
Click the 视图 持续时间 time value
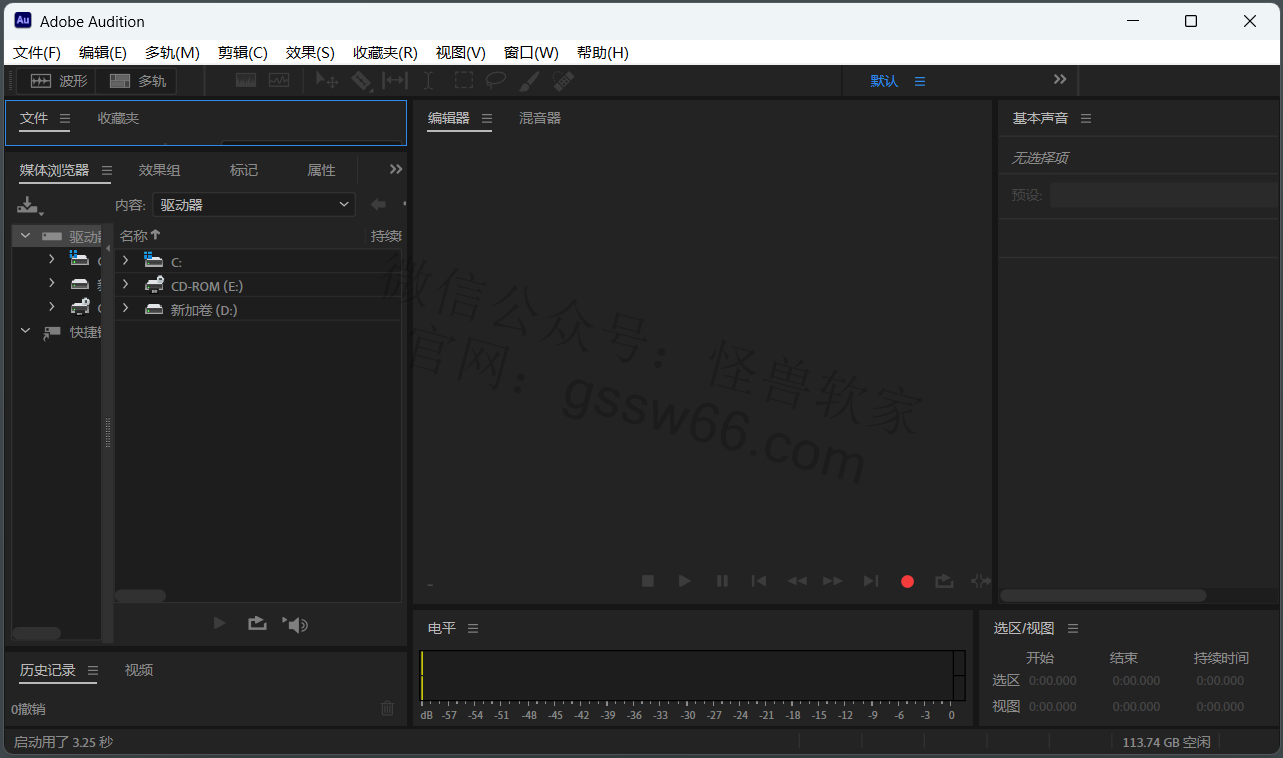click(1221, 707)
